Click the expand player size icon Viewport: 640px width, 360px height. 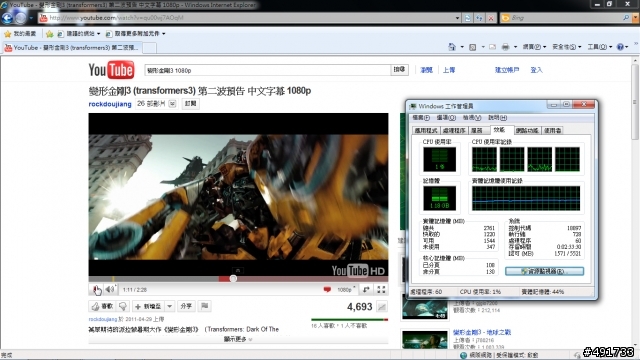(x=366, y=289)
